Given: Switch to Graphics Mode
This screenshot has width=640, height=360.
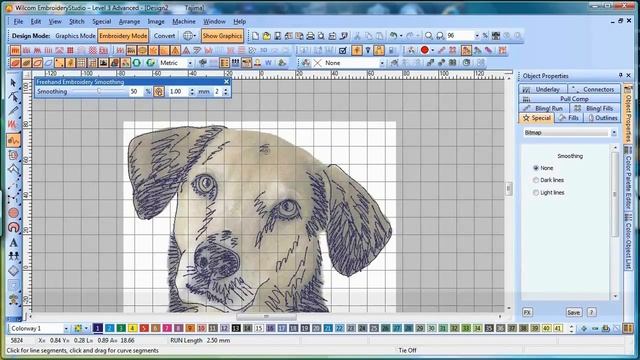Looking at the screenshot, I should pos(75,36).
